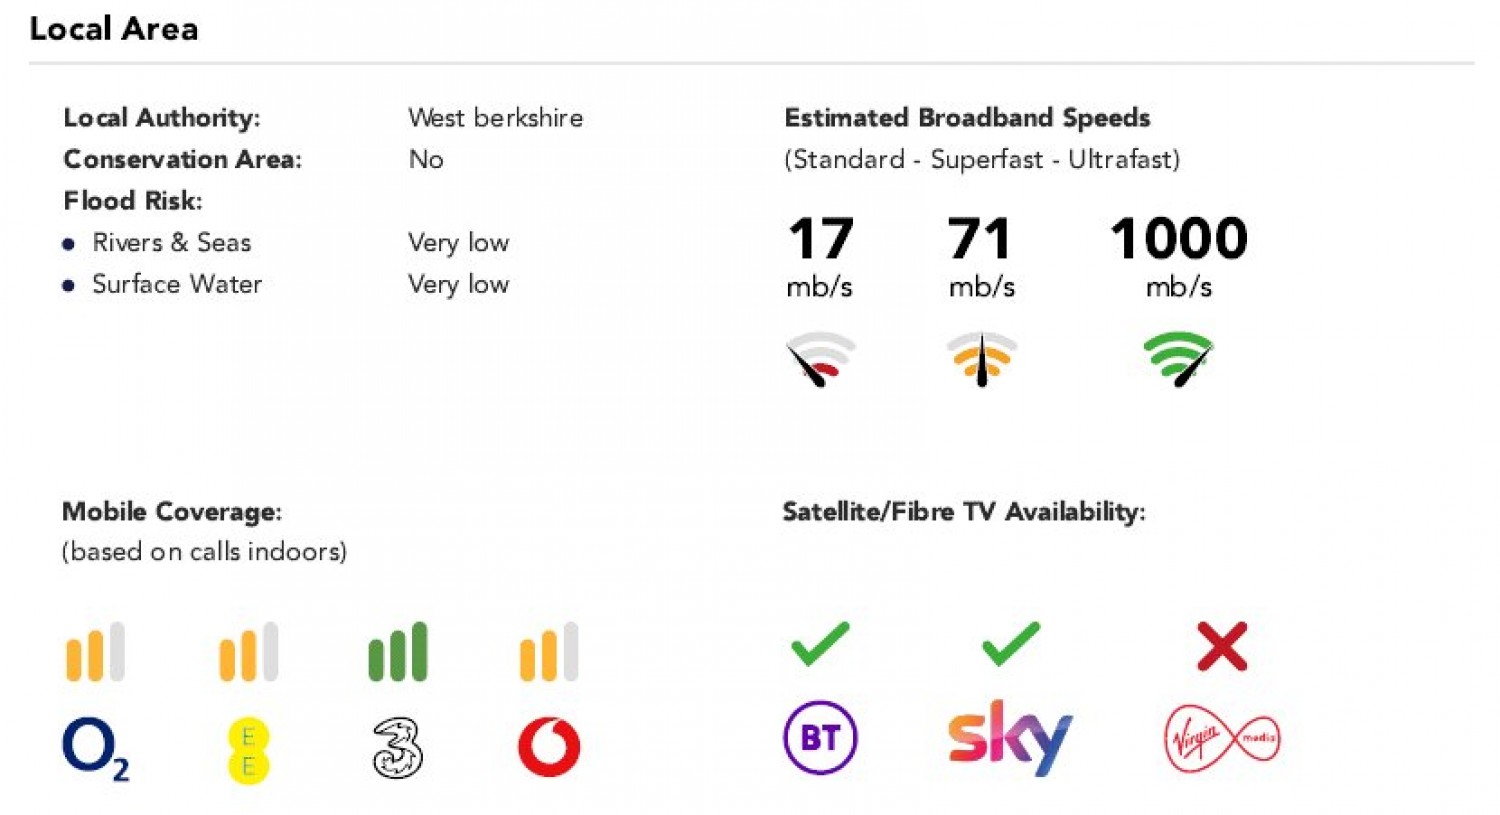The height and width of the screenshot is (815, 1500).
Task: Click the Three network logo
Action: coord(398,748)
